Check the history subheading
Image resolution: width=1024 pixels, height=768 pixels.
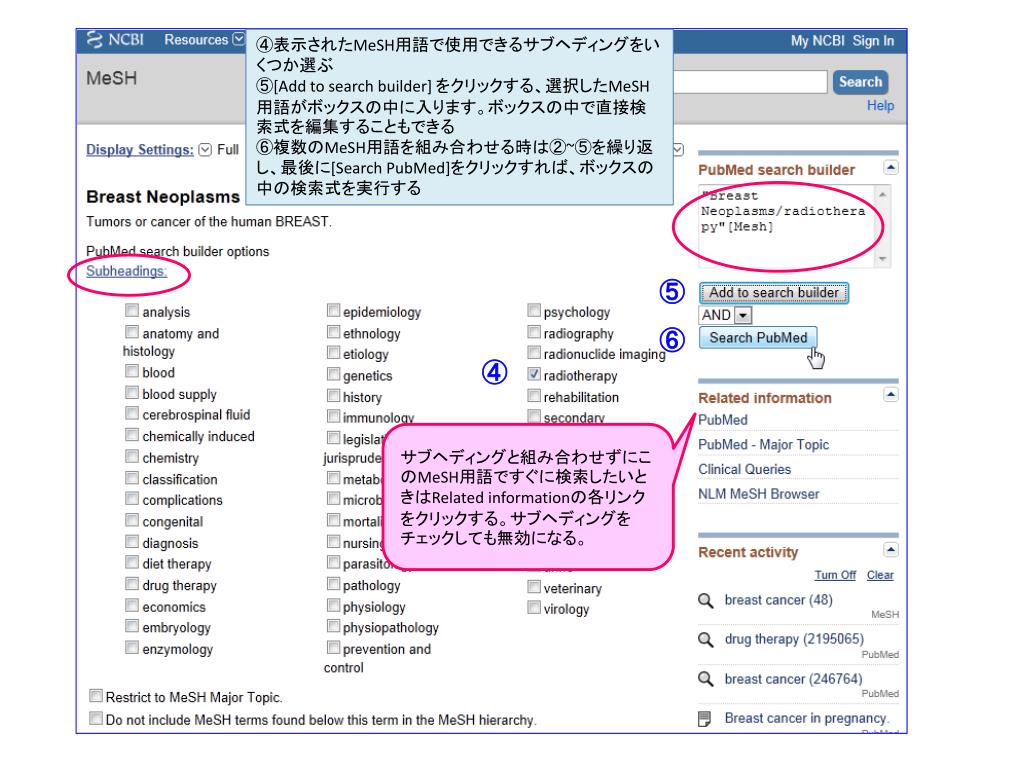tap(334, 395)
